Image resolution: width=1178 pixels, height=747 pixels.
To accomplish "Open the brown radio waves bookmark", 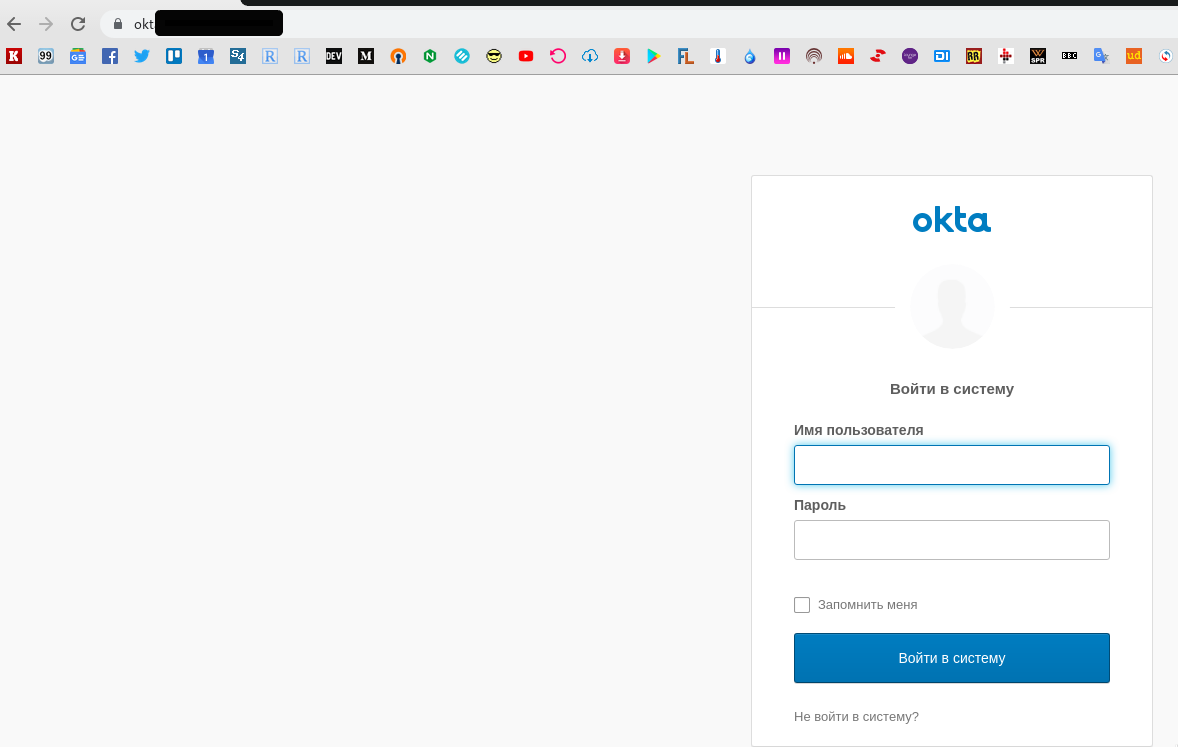I will point(814,56).
